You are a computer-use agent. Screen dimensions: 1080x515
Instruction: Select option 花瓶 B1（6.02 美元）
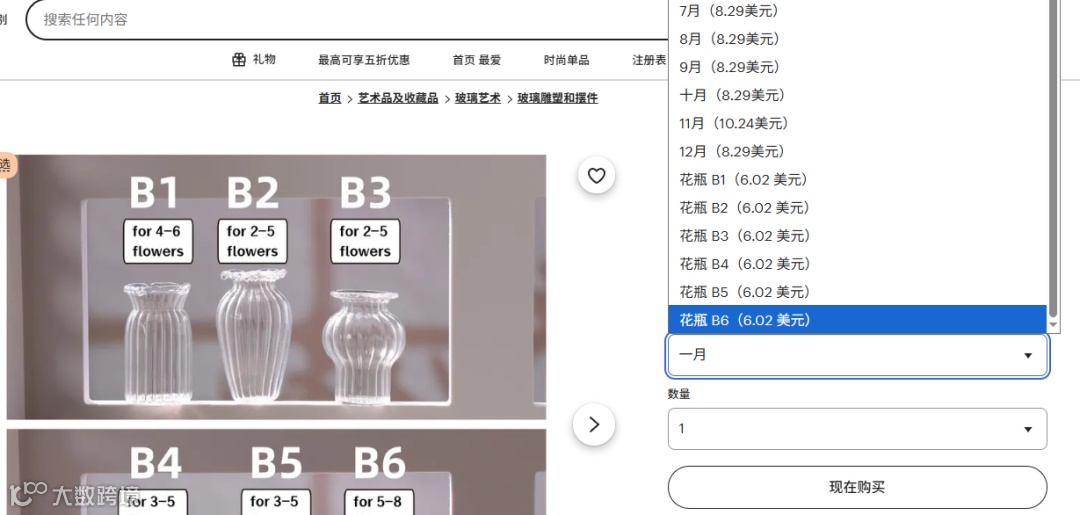point(858,180)
